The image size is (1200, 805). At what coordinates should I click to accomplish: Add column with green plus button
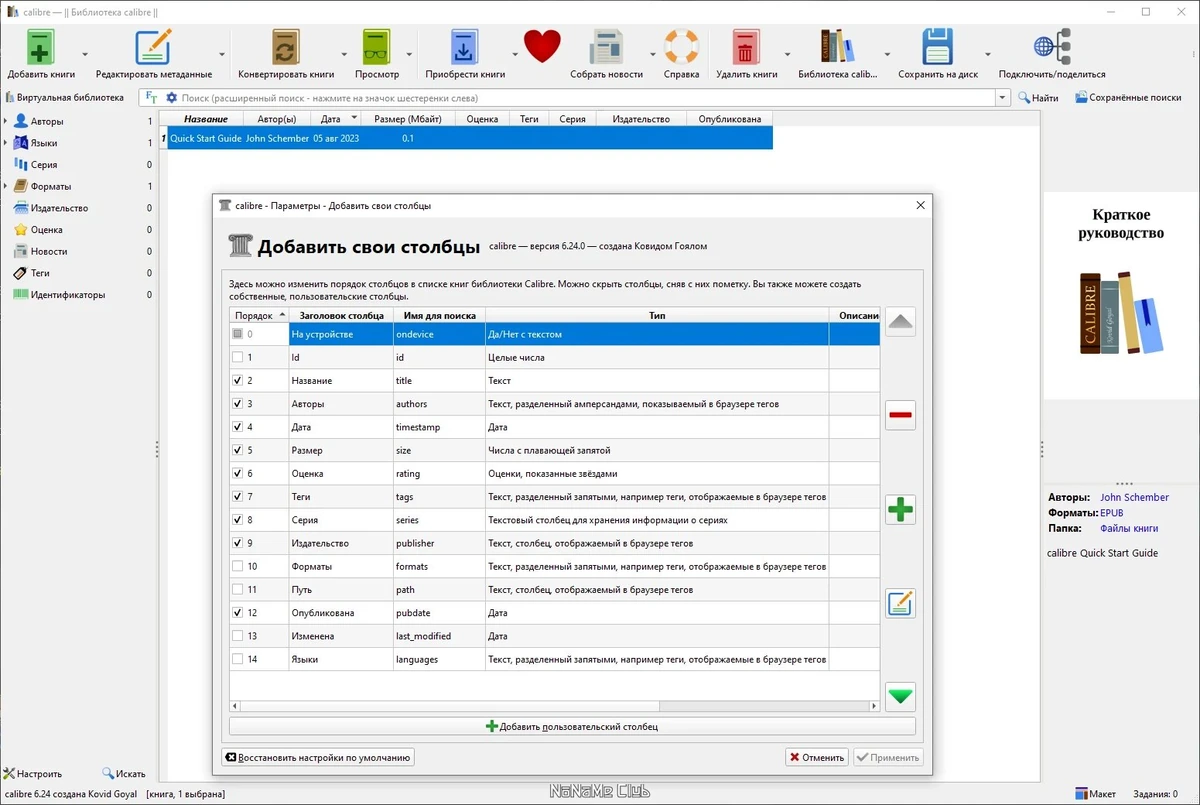click(x=900, y=510)
